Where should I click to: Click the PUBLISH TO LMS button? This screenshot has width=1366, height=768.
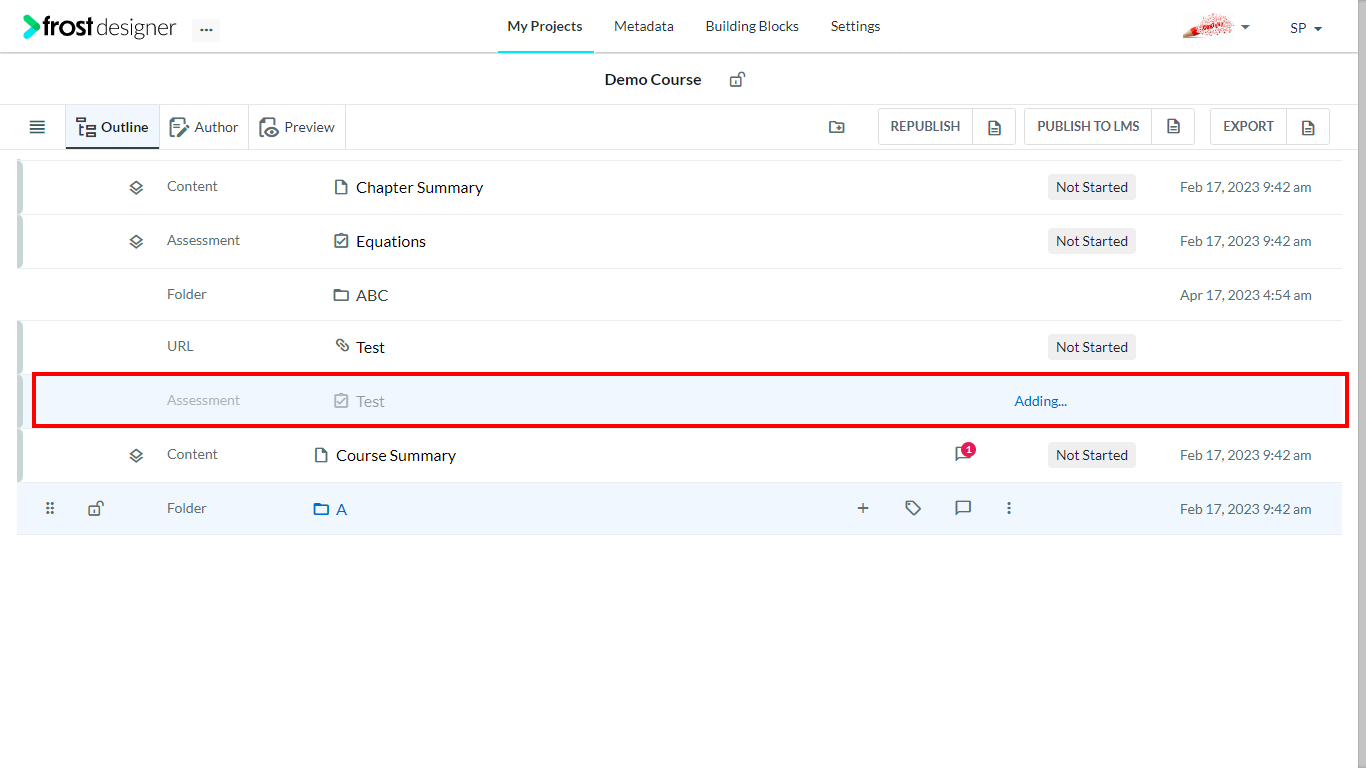1088,127
